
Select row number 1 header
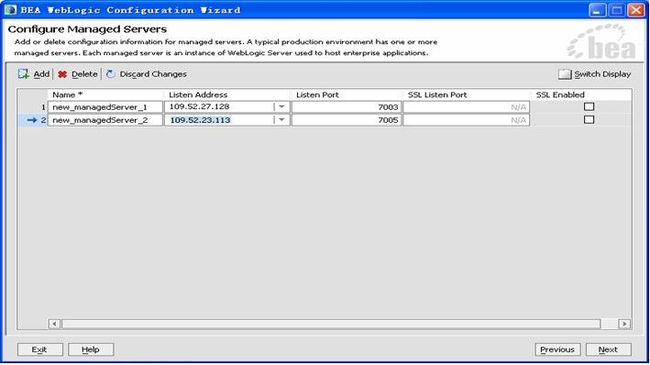pos(33,107)
